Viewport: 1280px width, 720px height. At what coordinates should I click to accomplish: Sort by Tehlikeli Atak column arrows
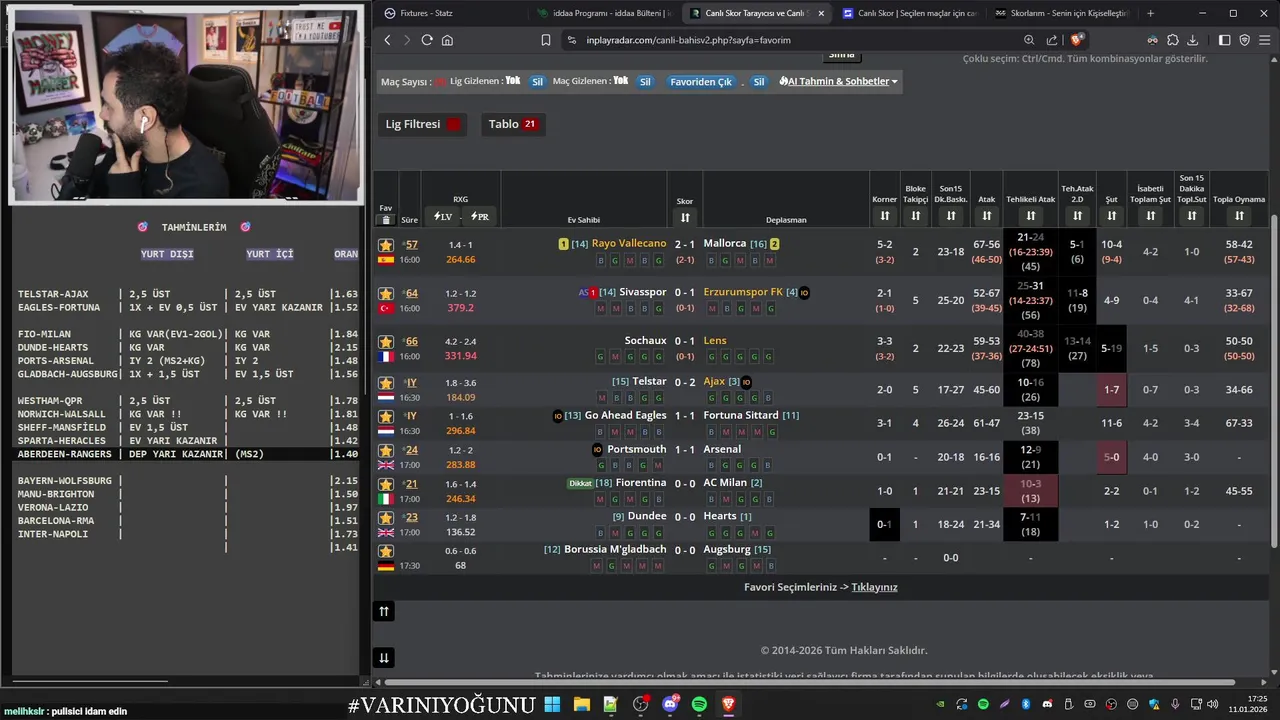click(x=1030, y=216)
